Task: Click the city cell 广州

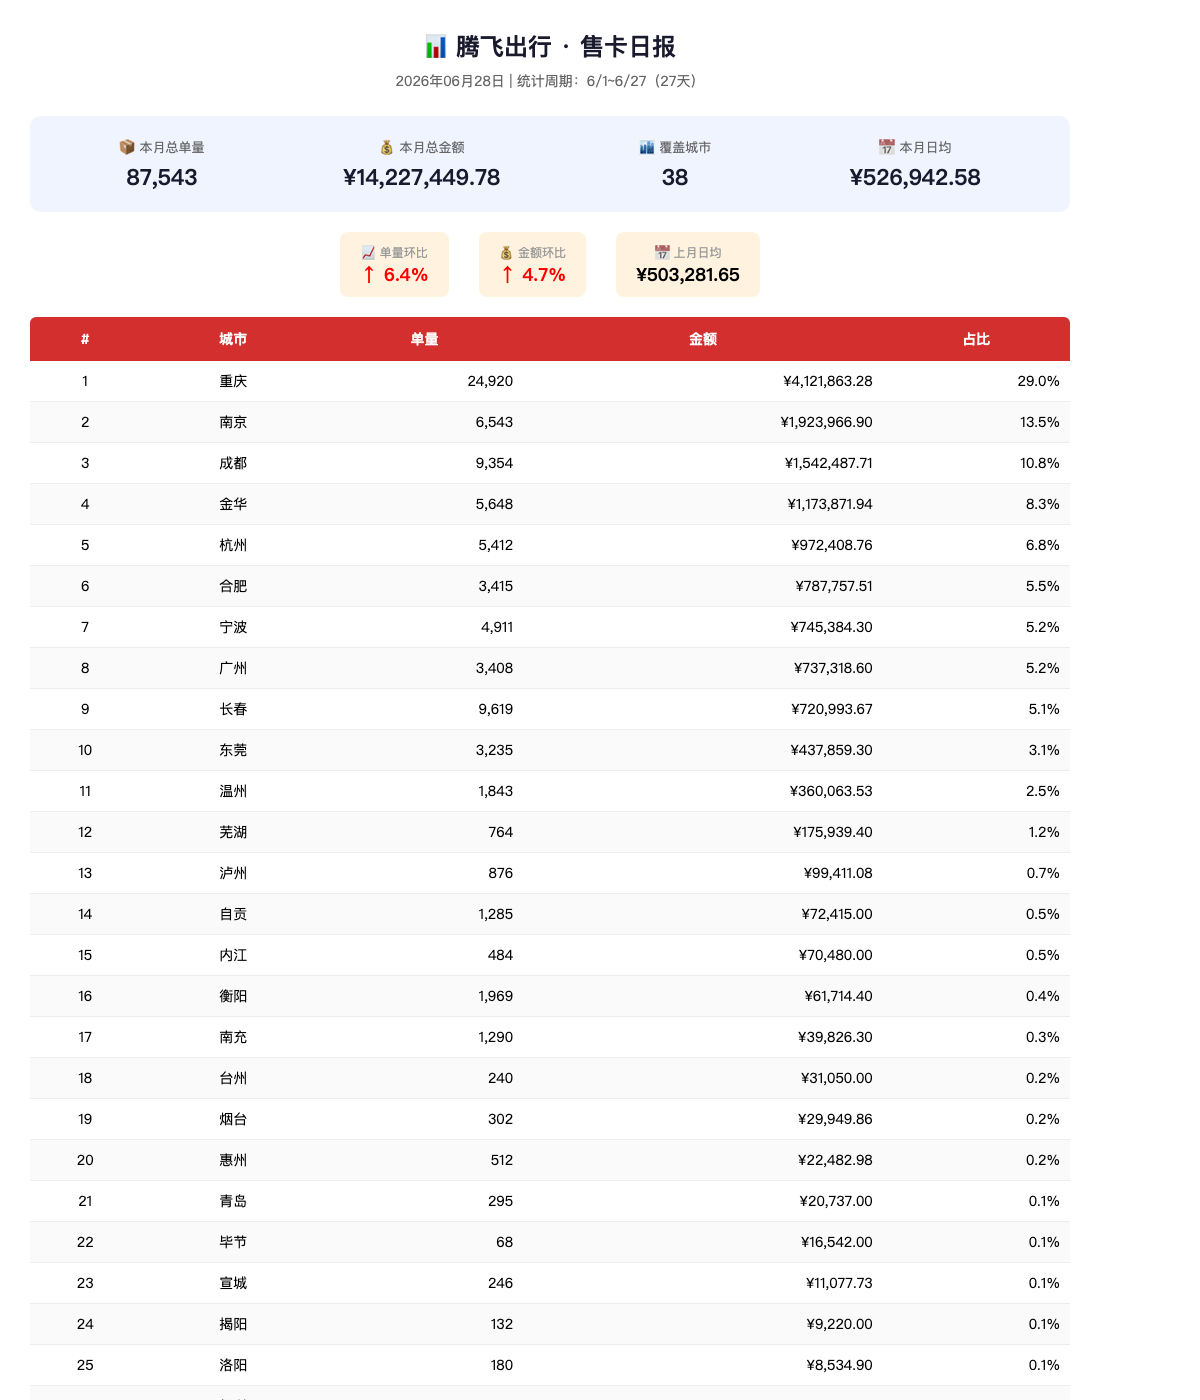Action: pyautogui.click(x=233, y=668)
